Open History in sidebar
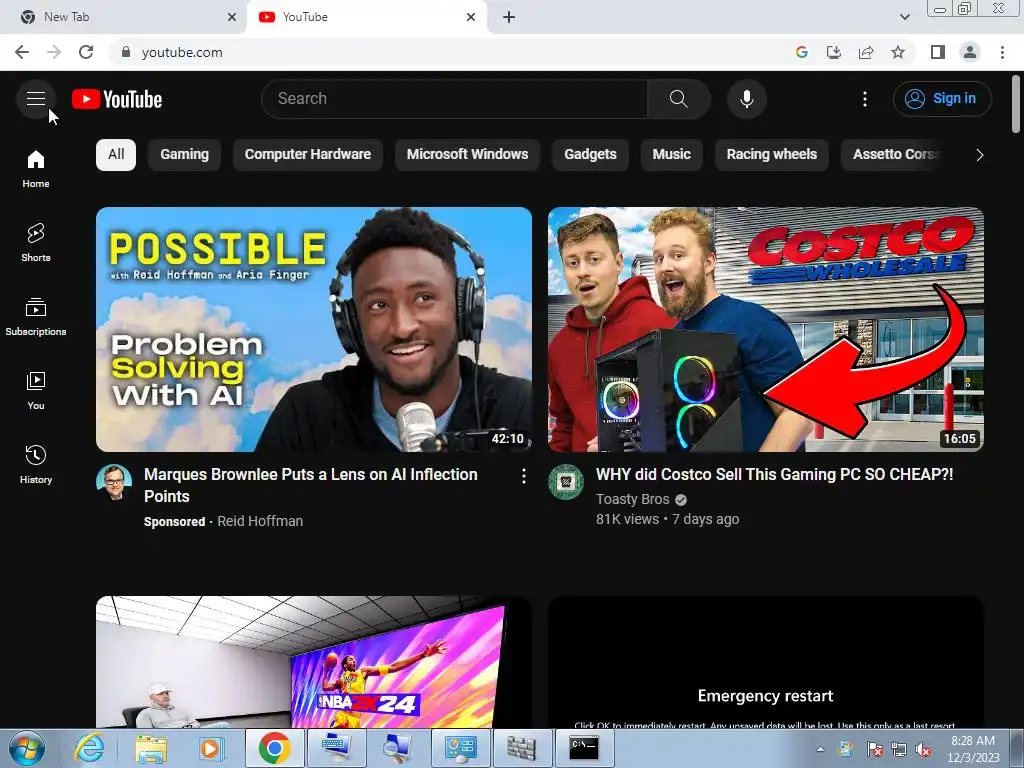1024x768 pixels. click(x=36, y=465)
